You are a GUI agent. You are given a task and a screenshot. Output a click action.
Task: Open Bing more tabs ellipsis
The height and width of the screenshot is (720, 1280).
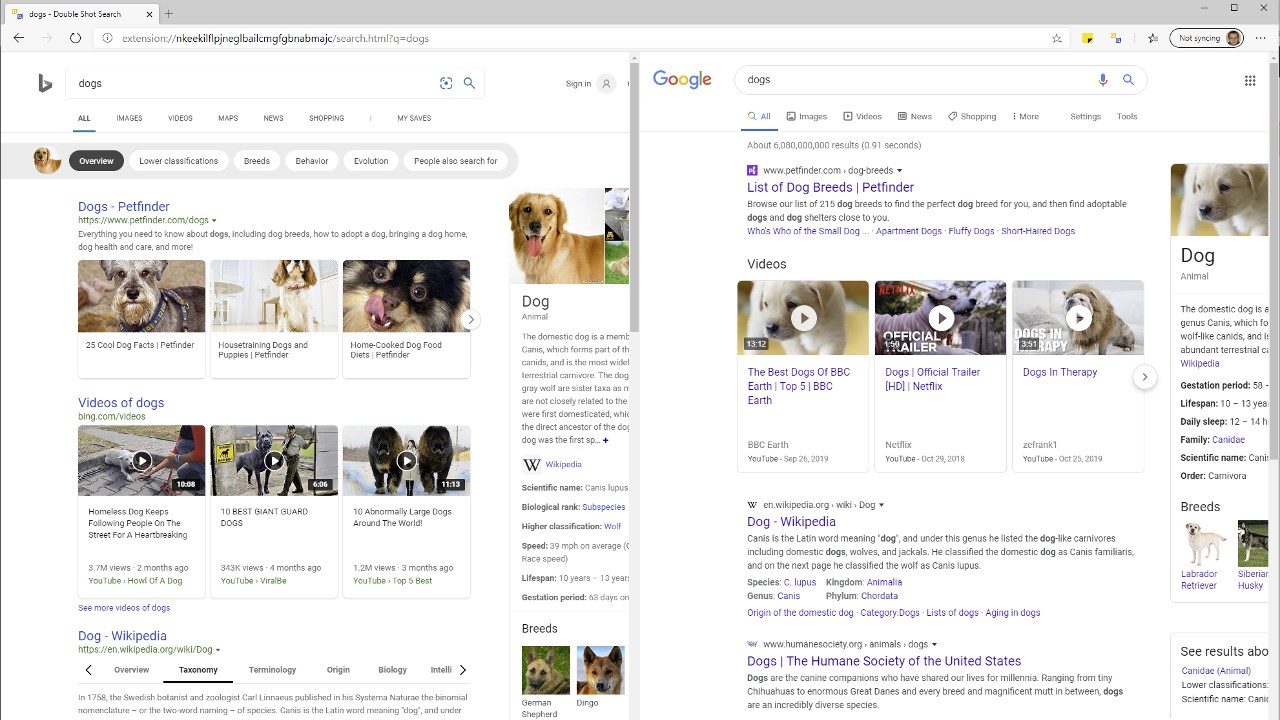(370, 118)
